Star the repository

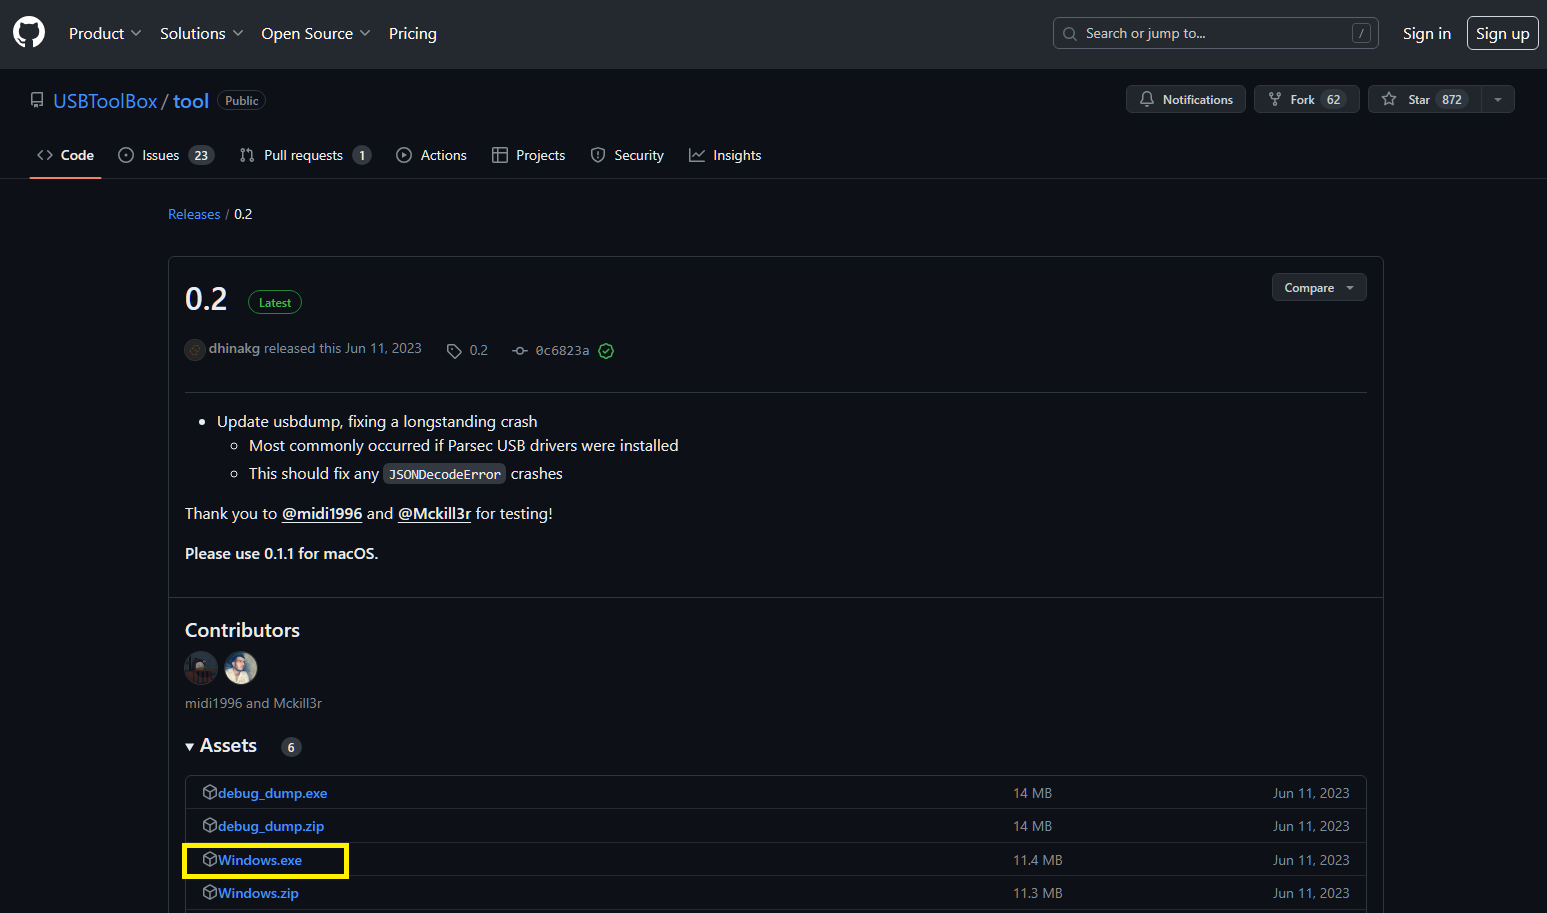(x=1424, y=99)
